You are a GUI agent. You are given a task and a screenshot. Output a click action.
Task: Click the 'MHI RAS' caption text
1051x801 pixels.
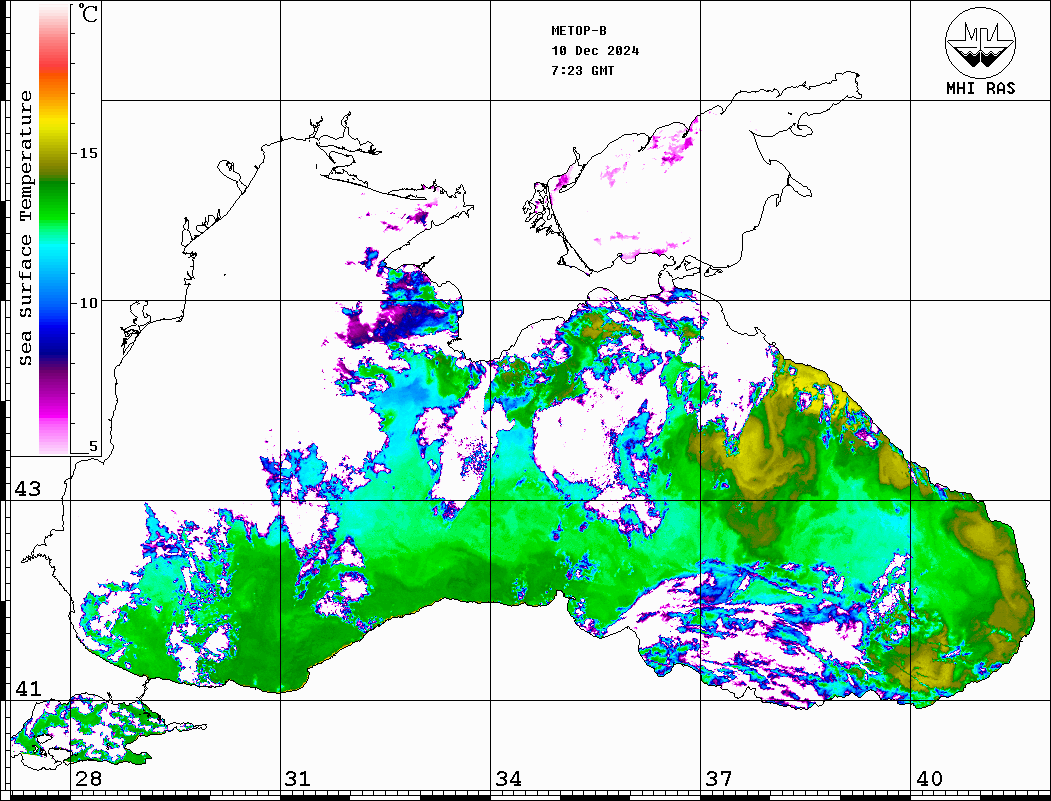coord(981,88)
